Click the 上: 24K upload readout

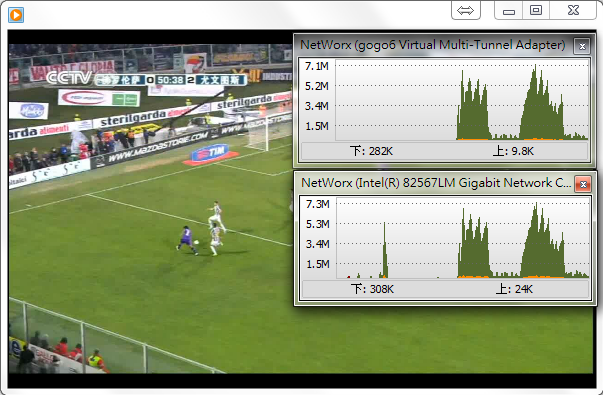514,289
